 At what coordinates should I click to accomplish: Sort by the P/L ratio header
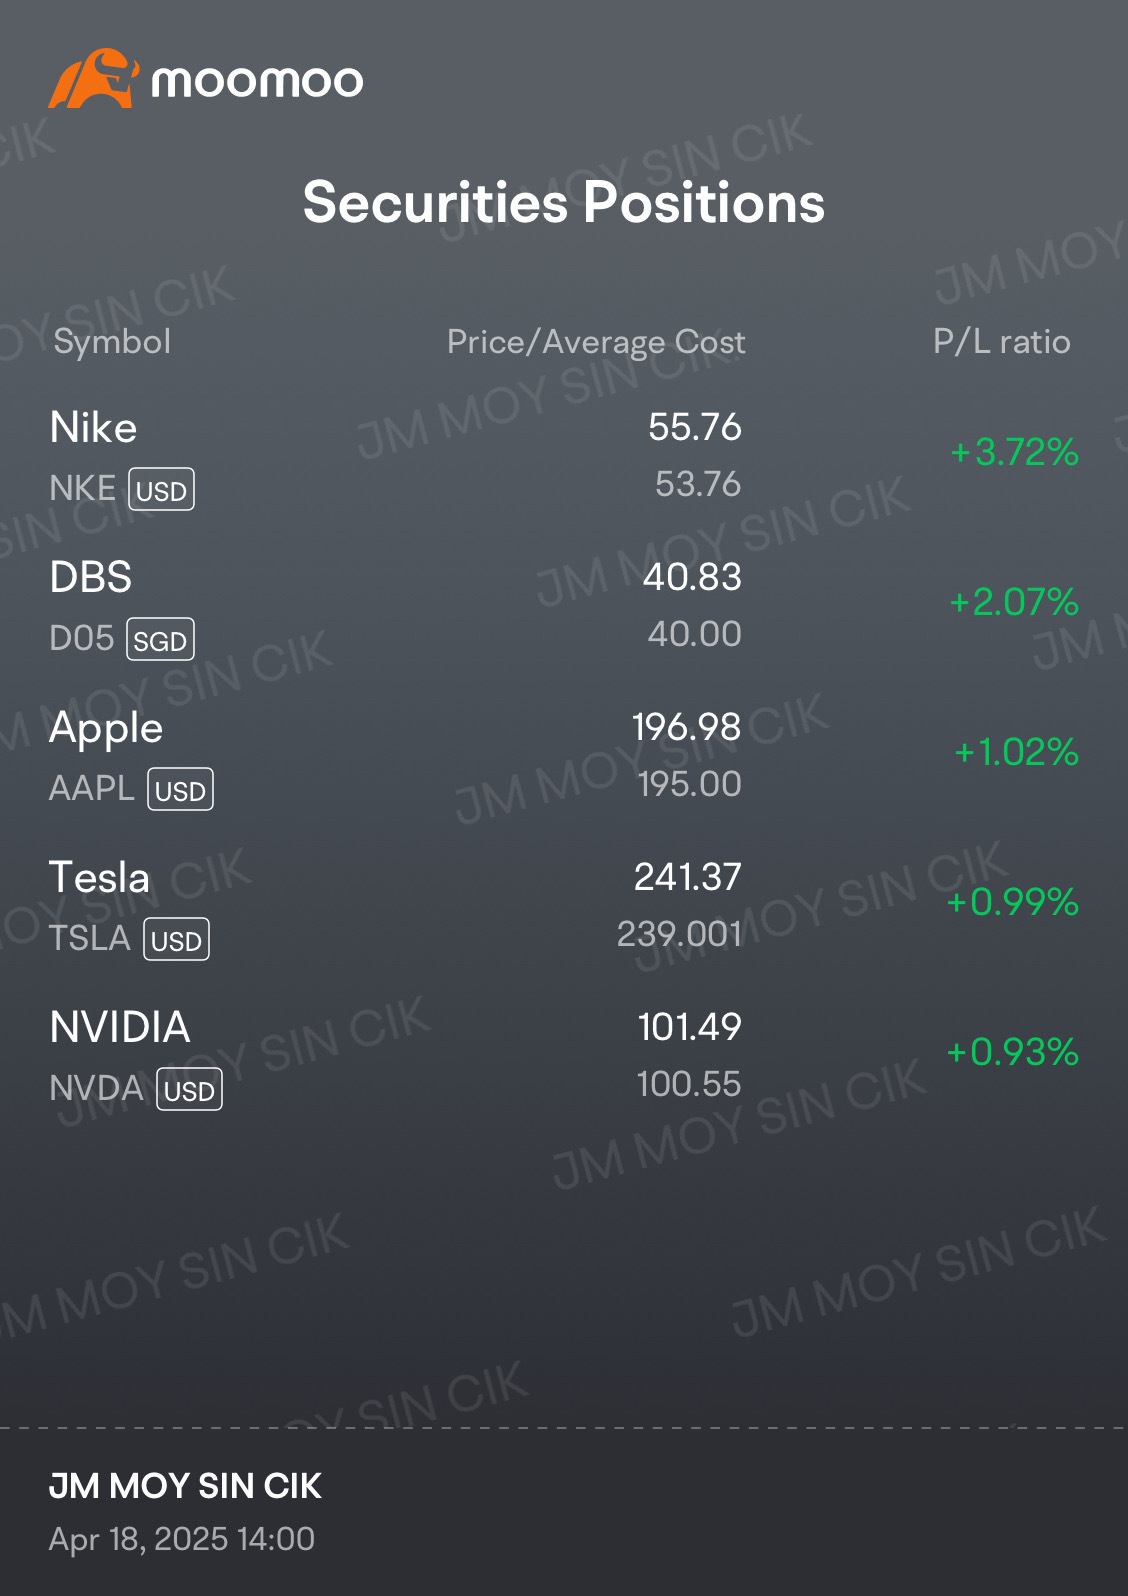[x=1001, y=342]
